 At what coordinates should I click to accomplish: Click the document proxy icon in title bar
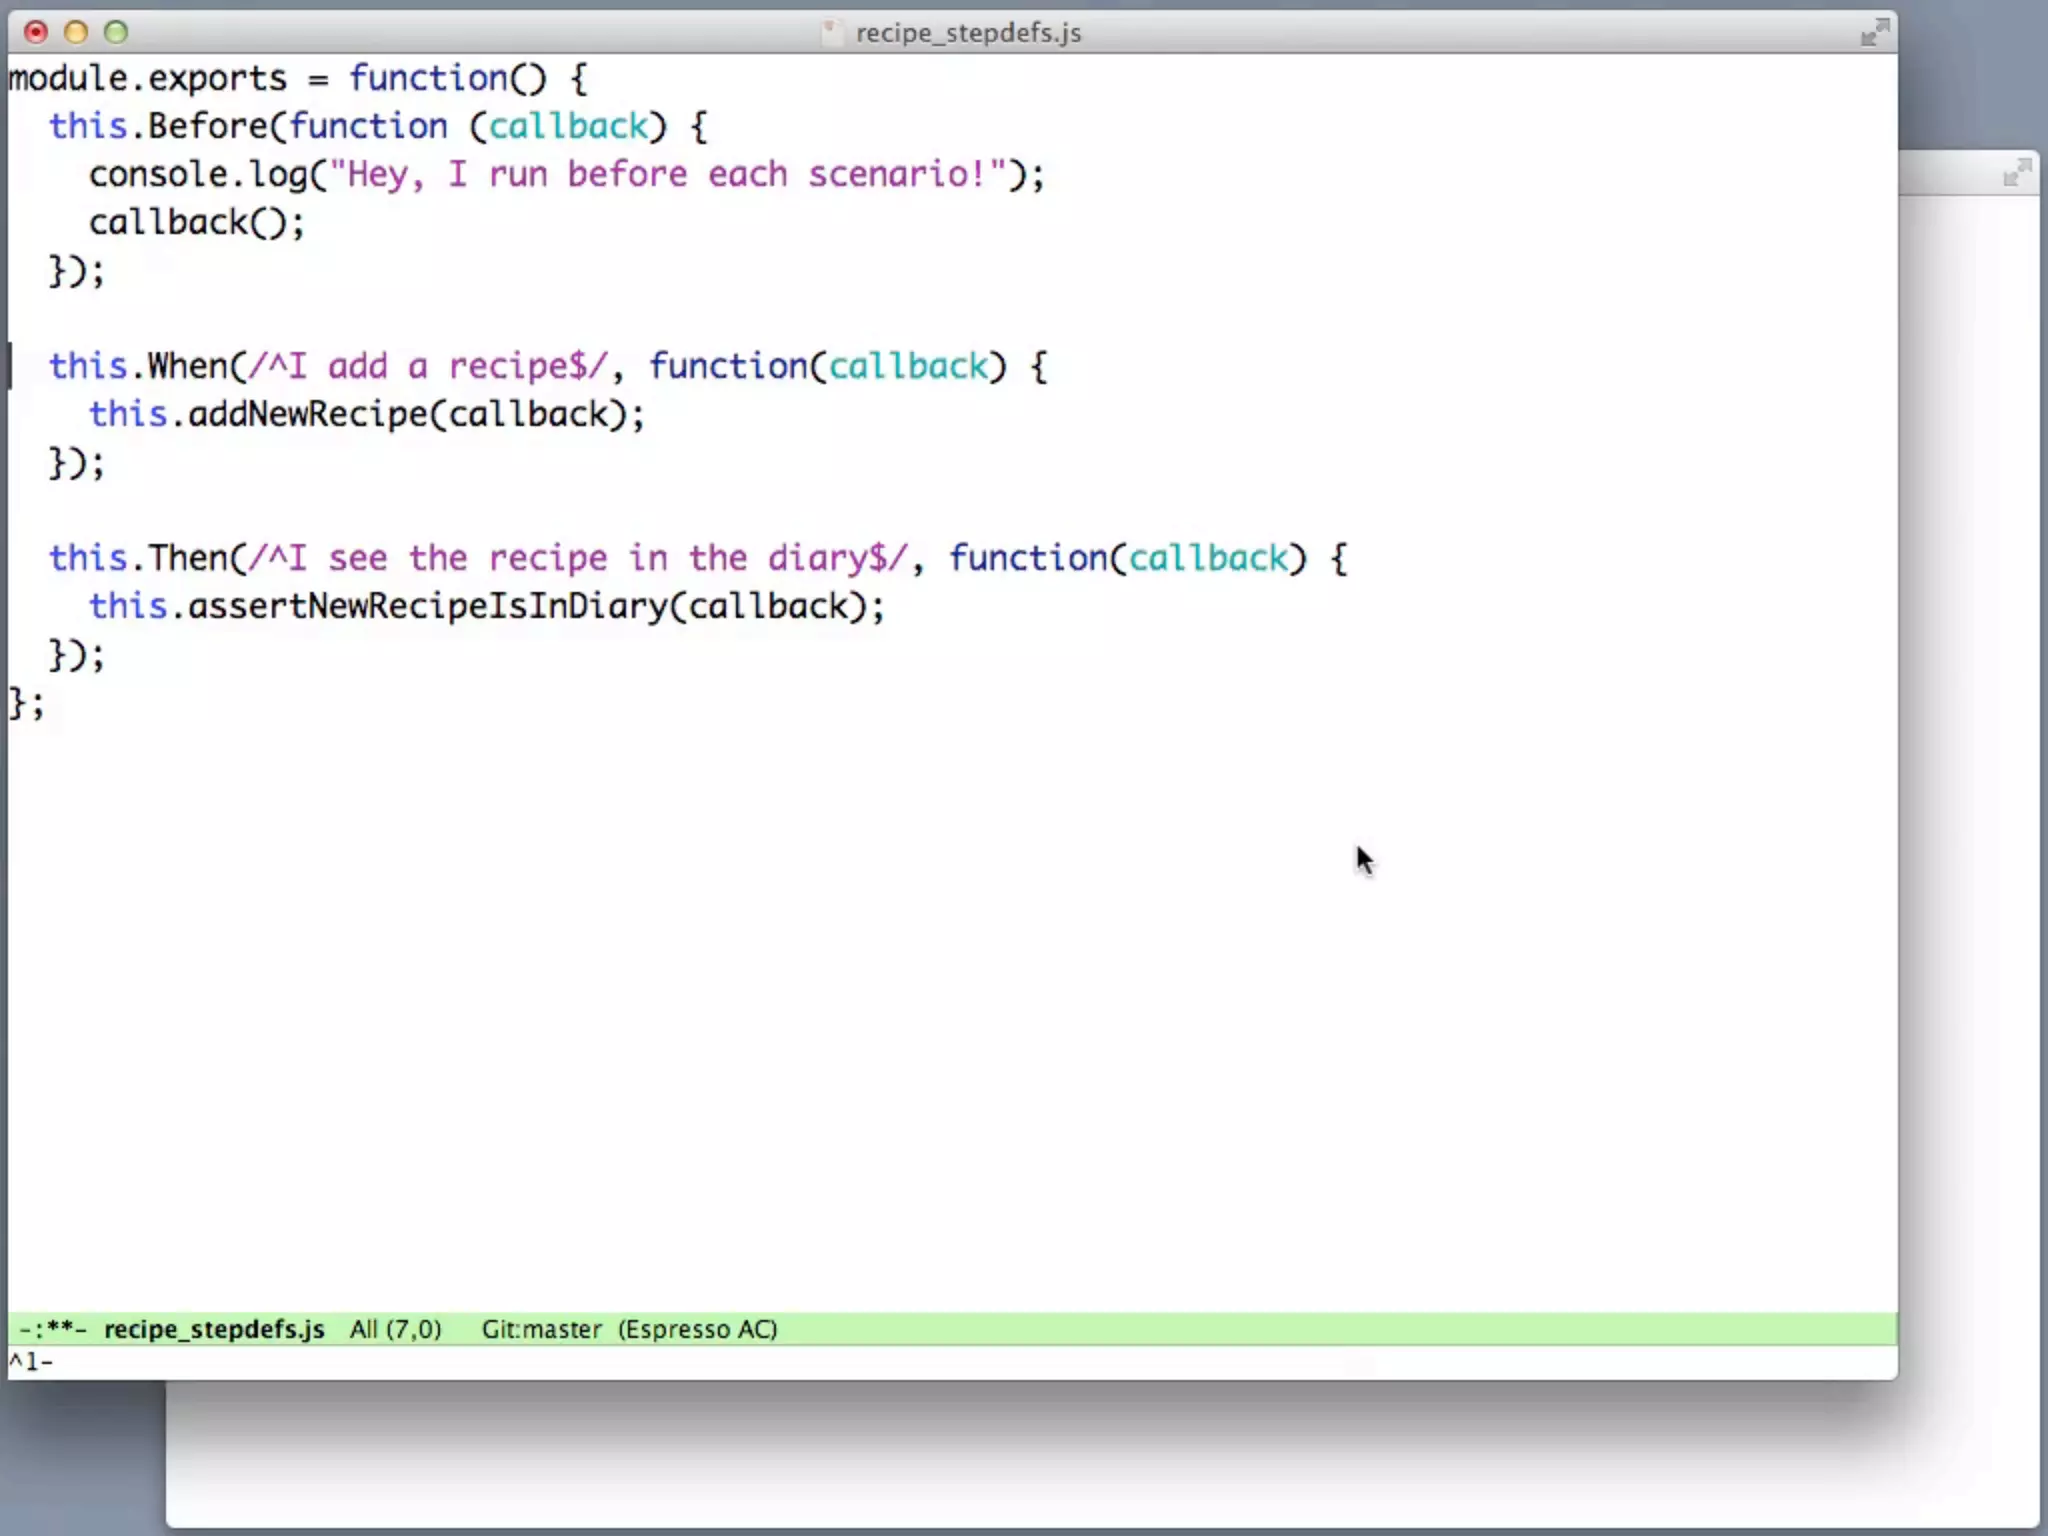pos(831,33)
